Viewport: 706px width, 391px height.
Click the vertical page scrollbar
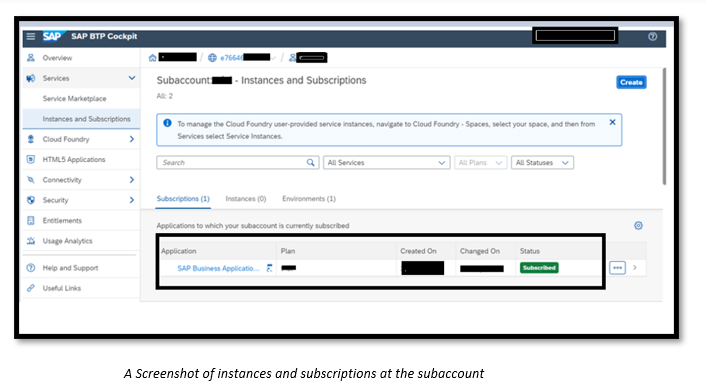pyautogui.click(x=664, y=126)
